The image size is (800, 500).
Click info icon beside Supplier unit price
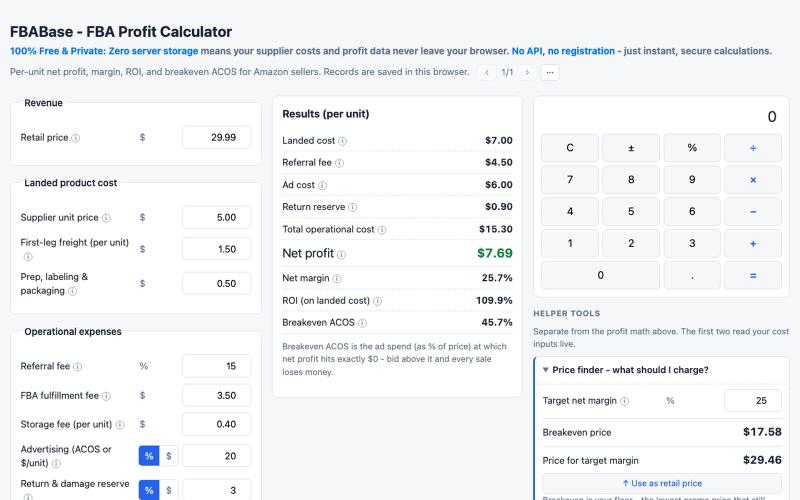pos(106,218)
